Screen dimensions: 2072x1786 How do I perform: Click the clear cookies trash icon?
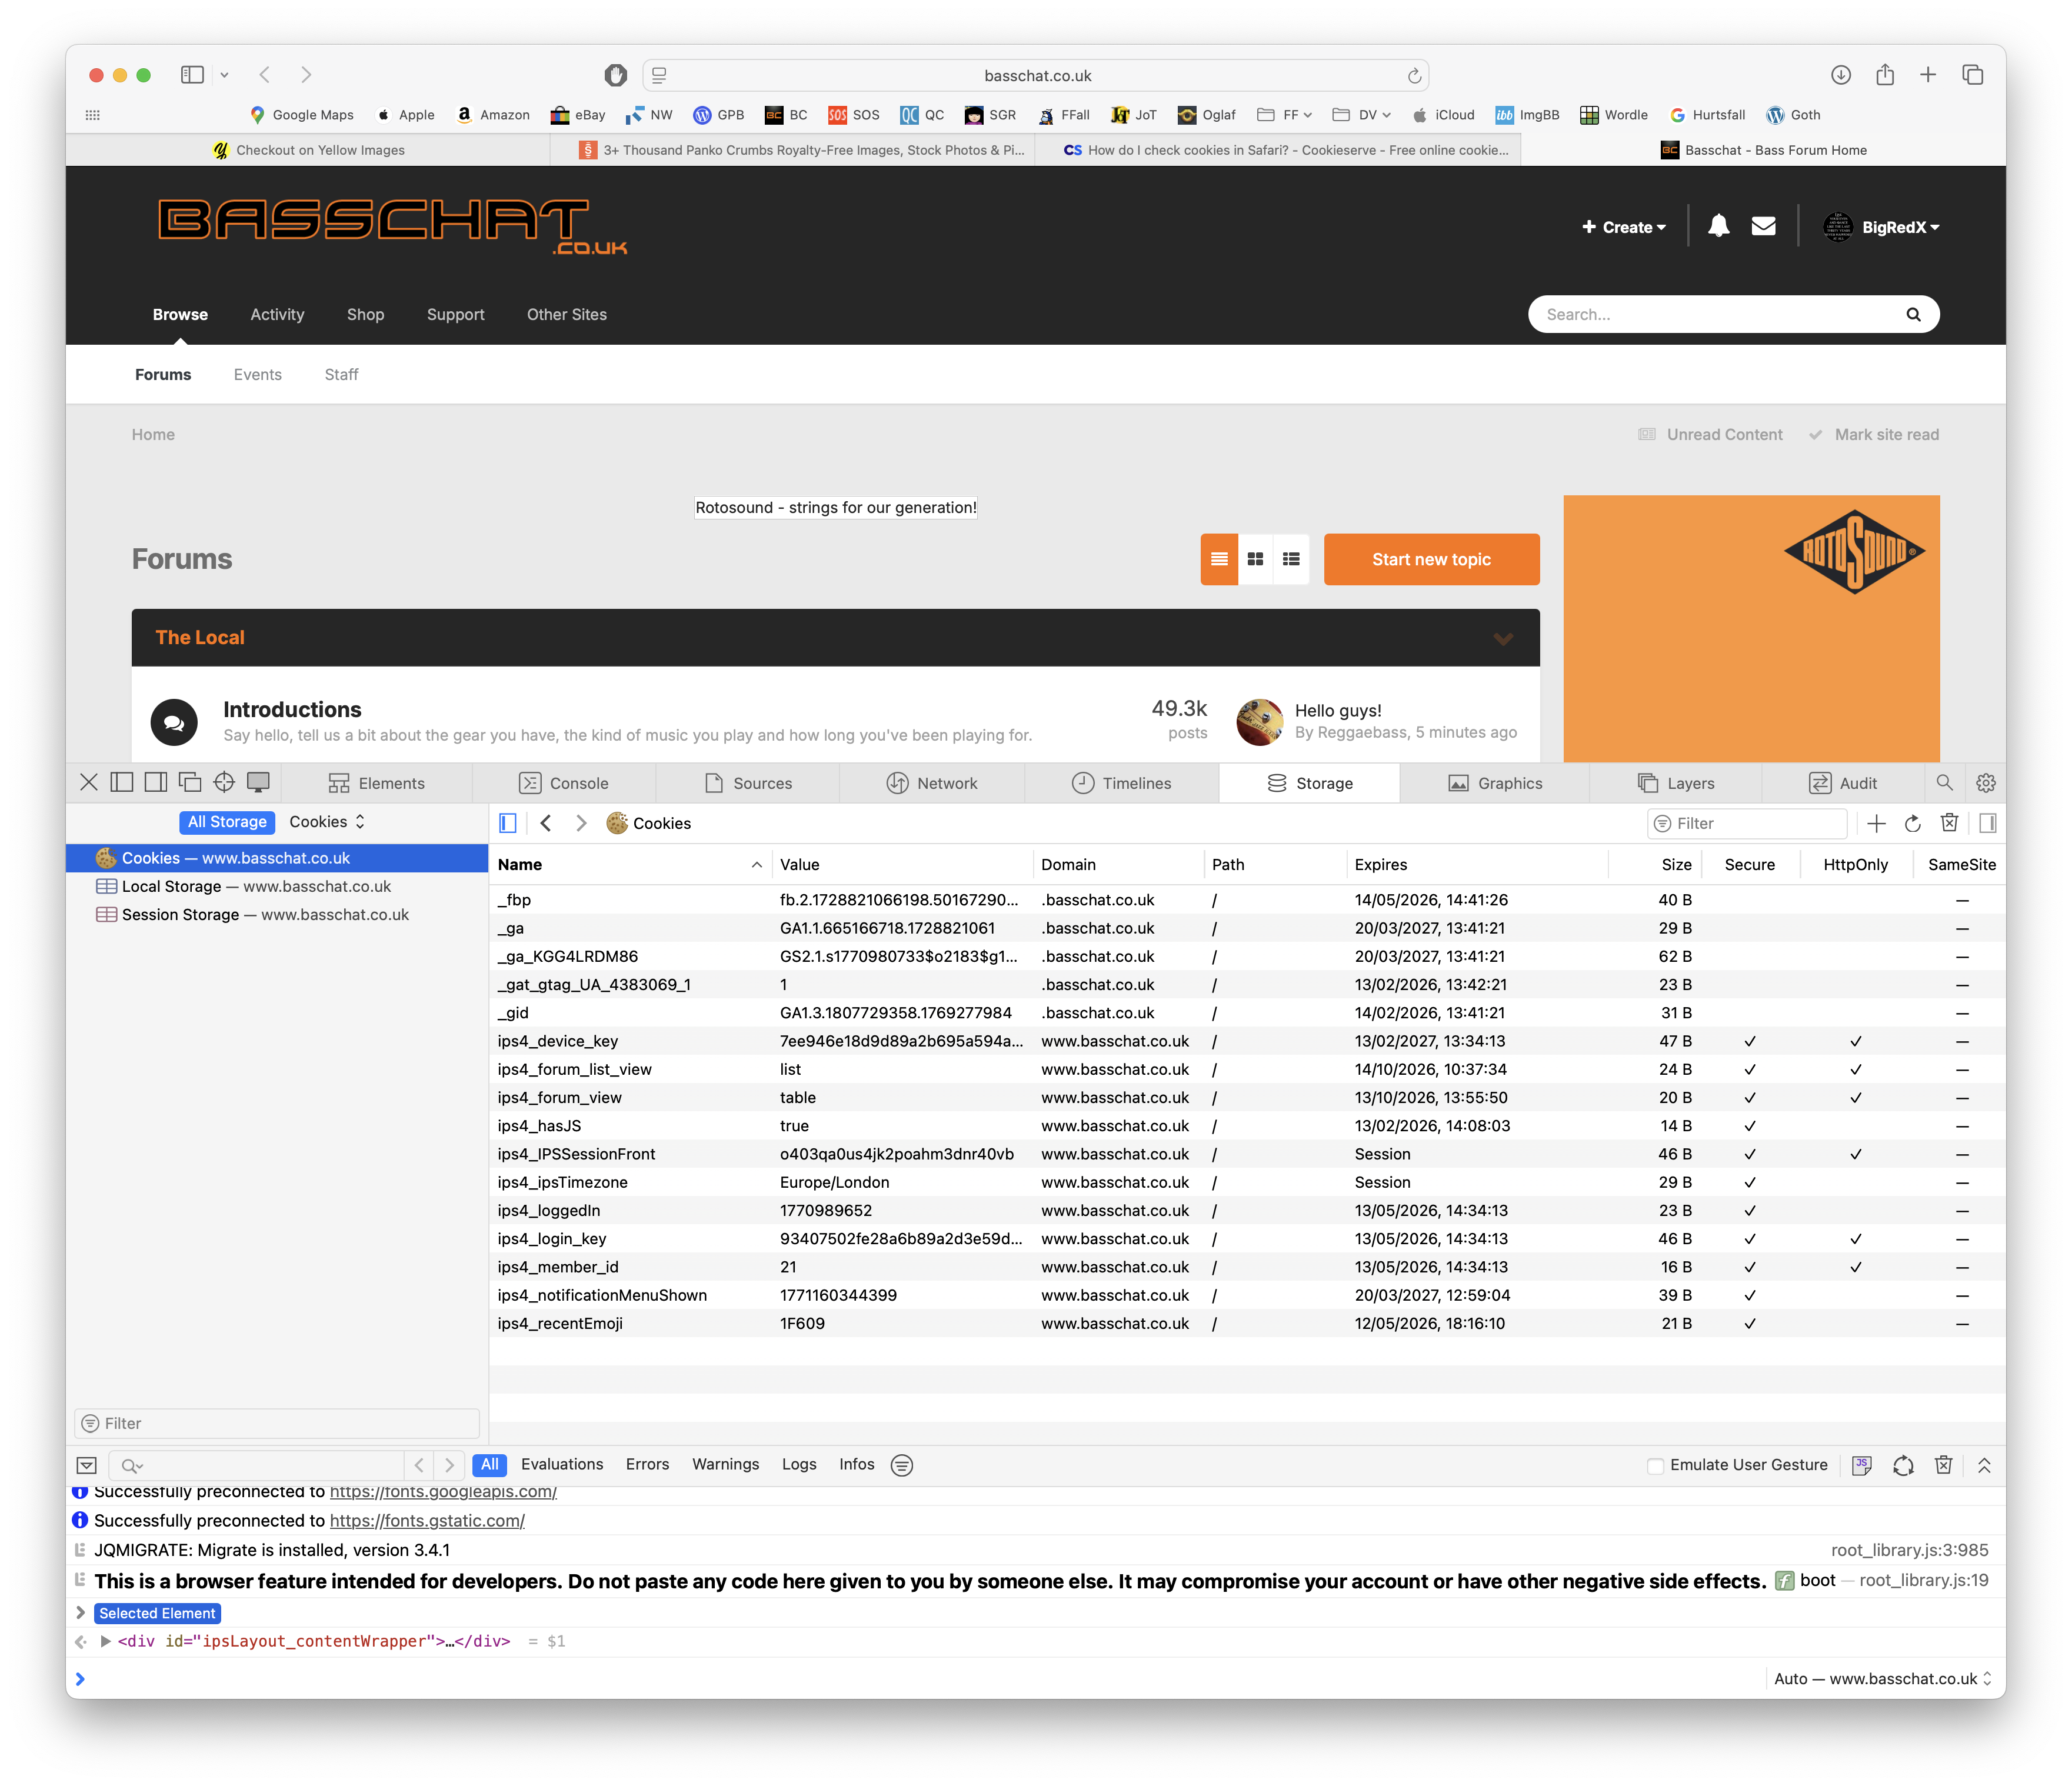1949,823
